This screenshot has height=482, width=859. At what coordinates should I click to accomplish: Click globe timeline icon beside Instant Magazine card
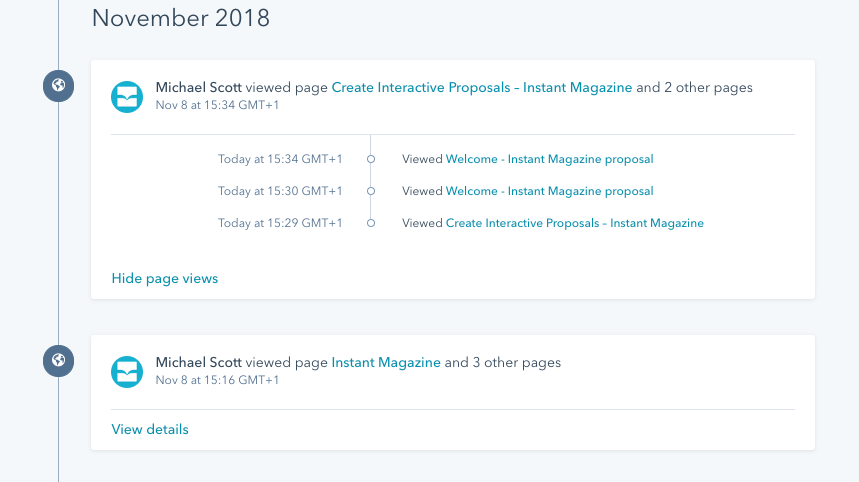[x=59, y=360]
